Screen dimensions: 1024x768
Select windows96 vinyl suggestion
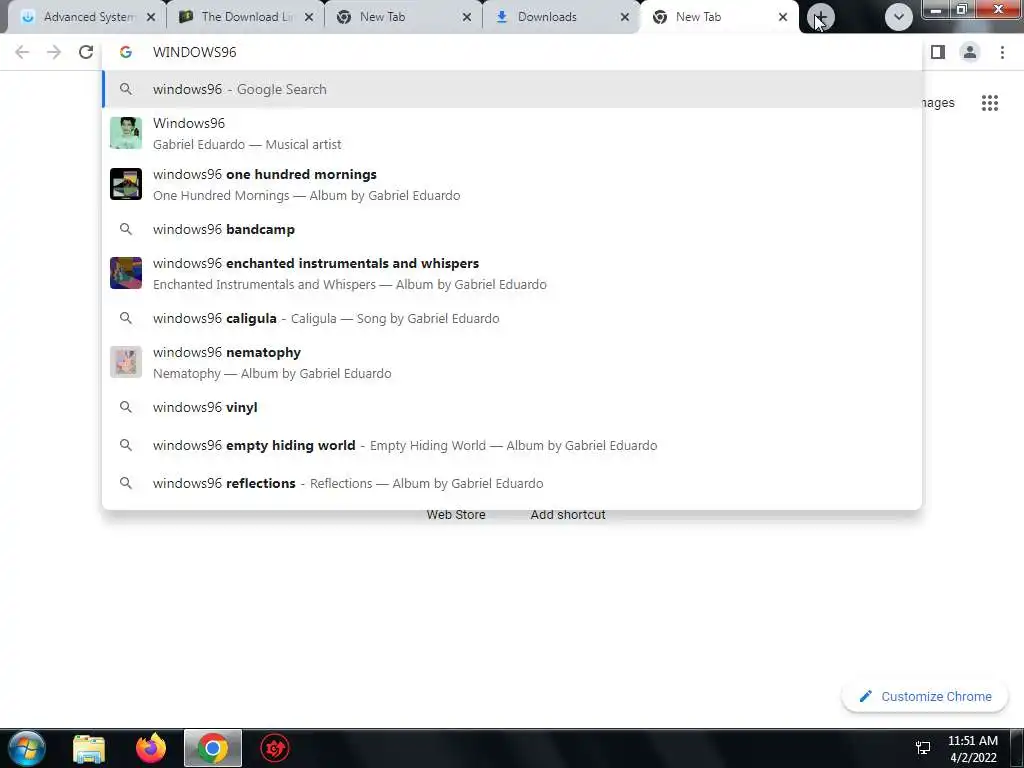click(x=512, y=407)
